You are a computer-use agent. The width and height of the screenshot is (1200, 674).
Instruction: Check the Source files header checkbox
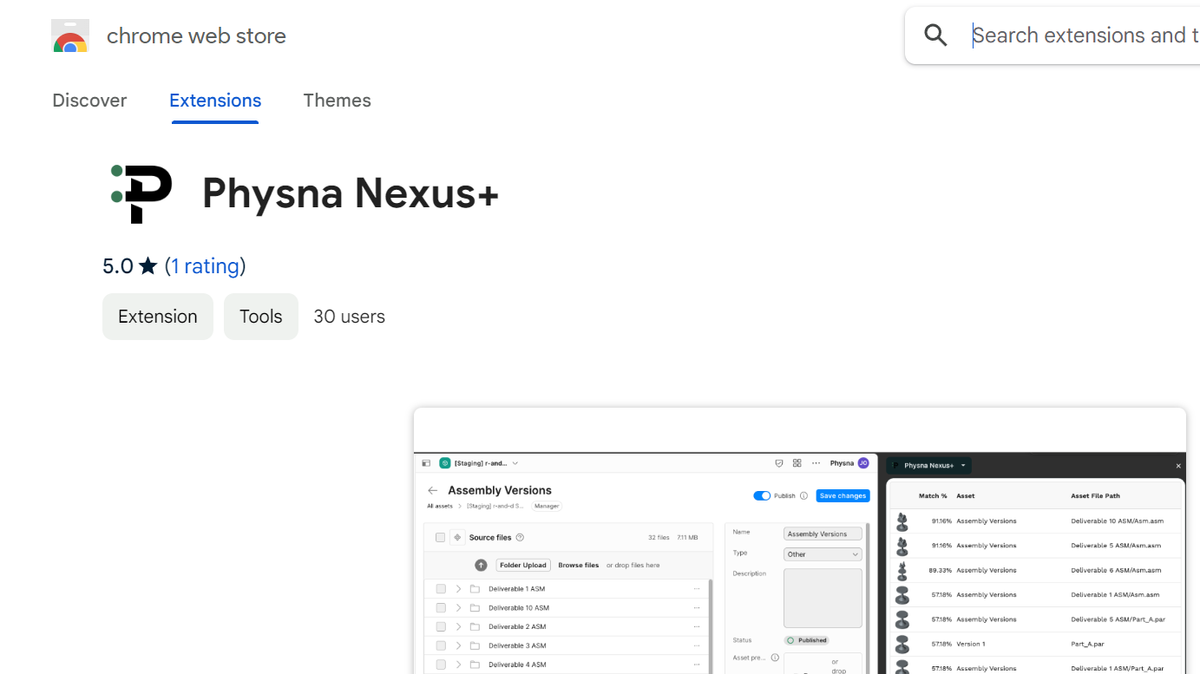[440, 537]
